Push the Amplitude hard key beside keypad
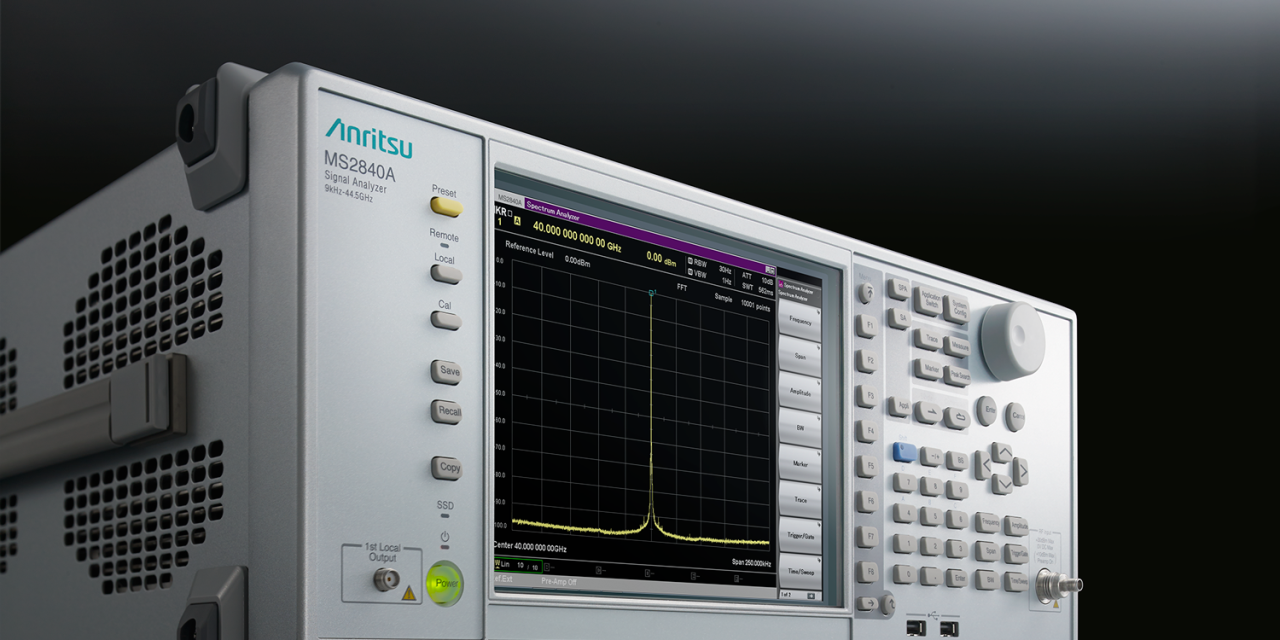 point(1016,526)
